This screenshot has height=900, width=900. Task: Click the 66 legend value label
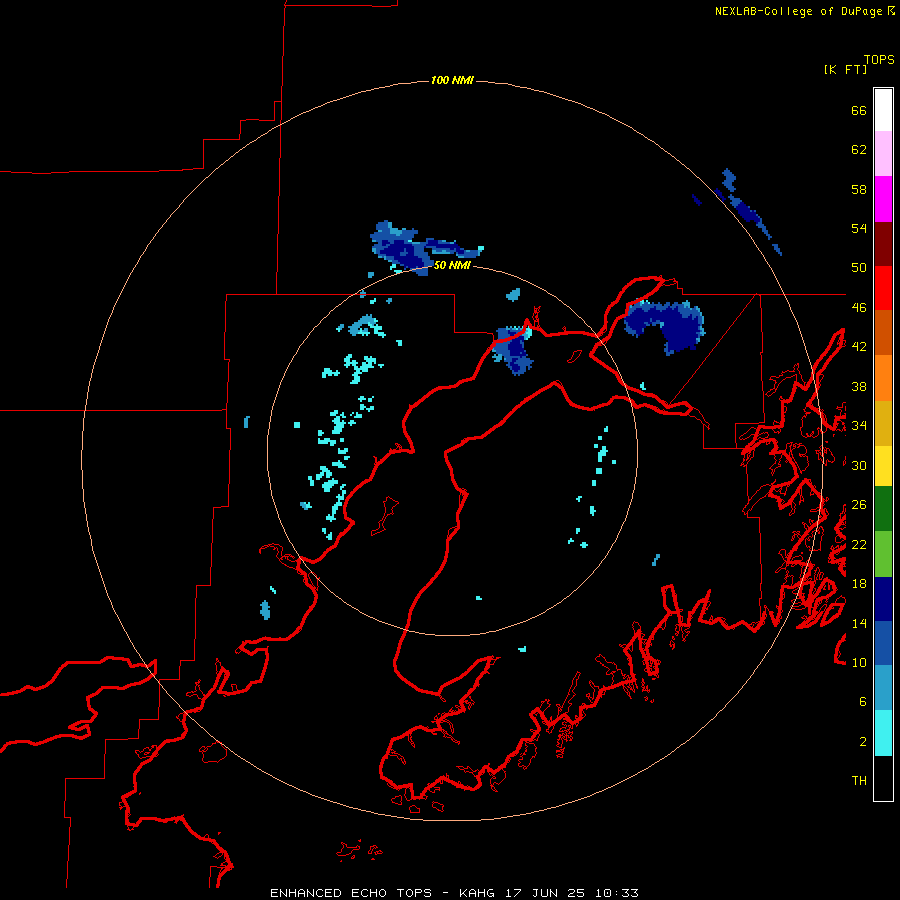coord(859,110)
